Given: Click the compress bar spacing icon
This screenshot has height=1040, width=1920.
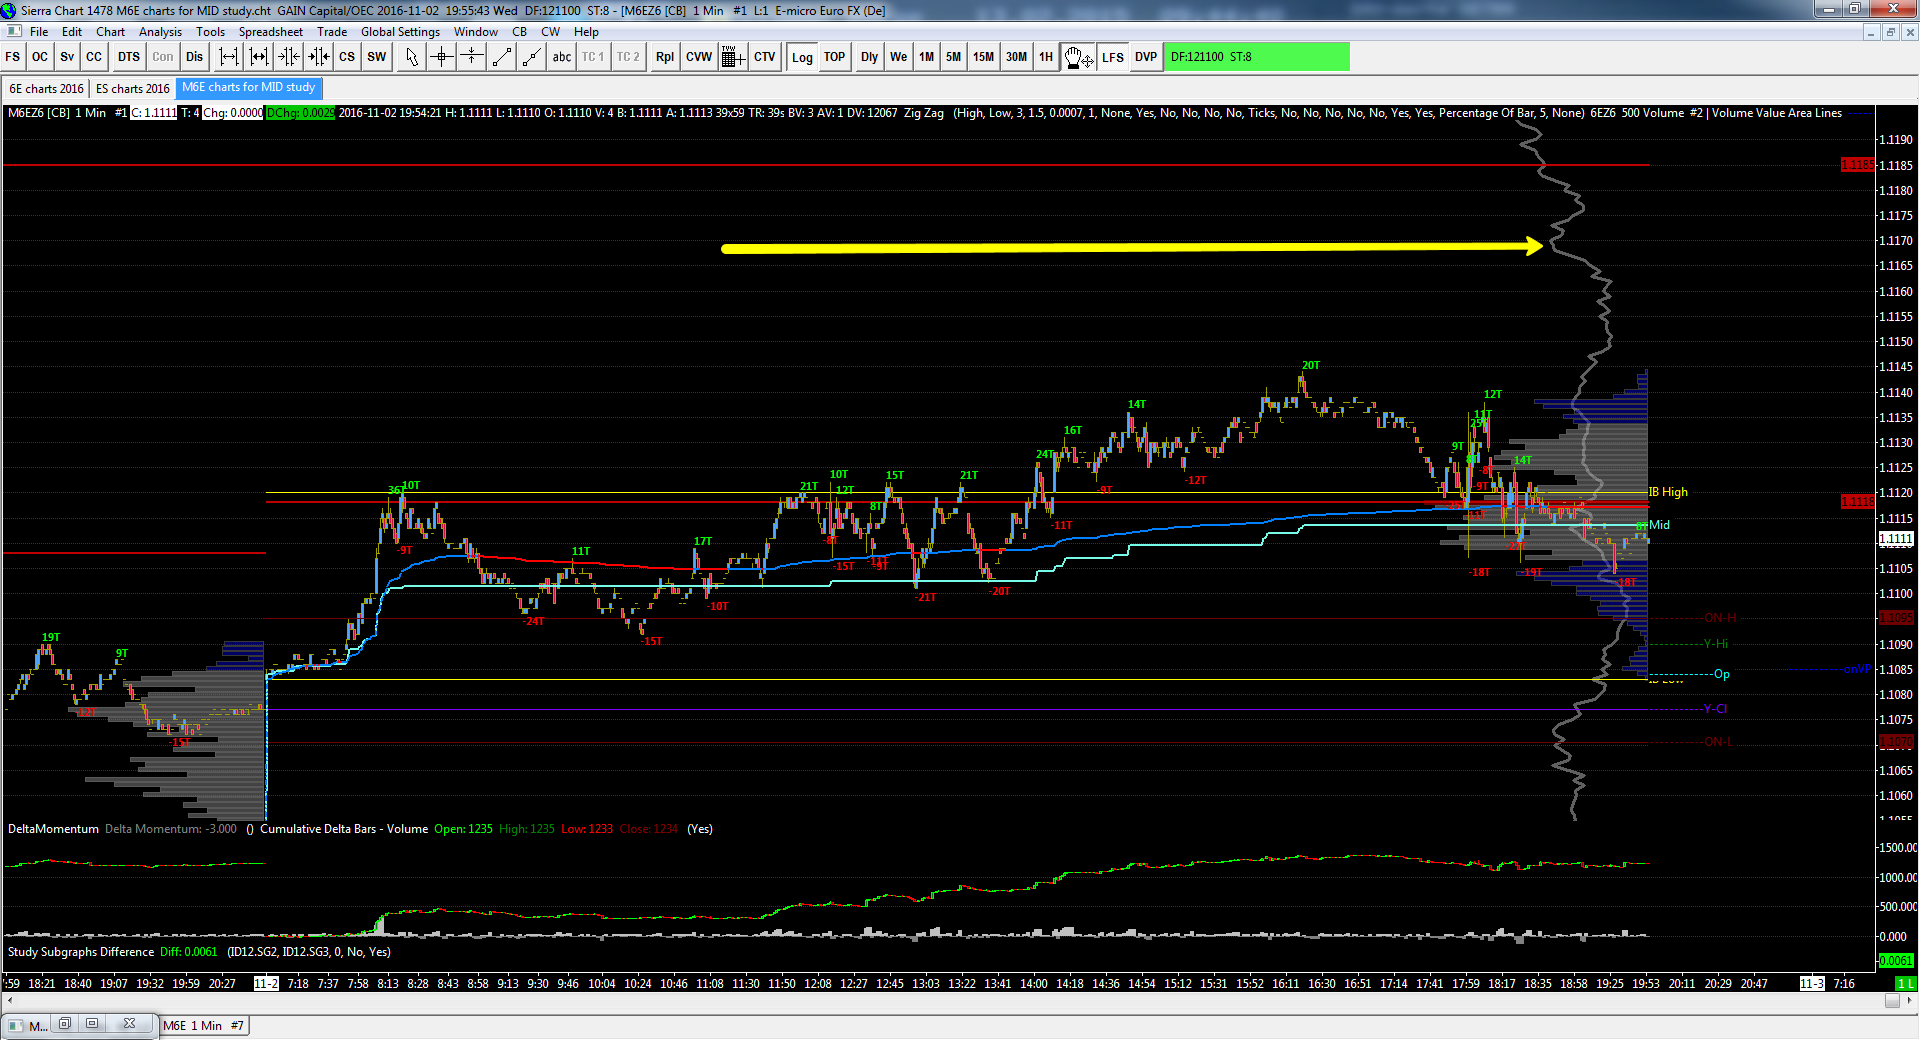Looking at the screenshot, I should [259, 57].
